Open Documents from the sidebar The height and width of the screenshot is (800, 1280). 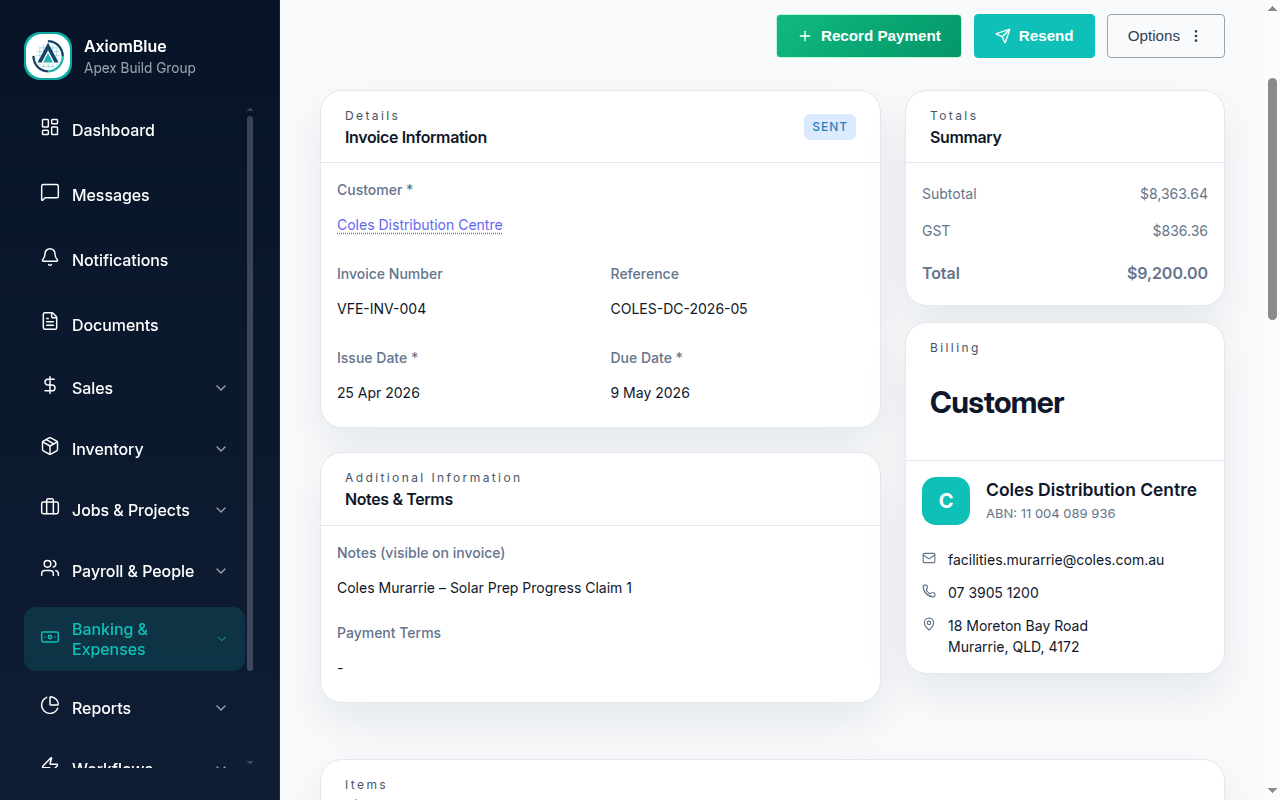134,325
